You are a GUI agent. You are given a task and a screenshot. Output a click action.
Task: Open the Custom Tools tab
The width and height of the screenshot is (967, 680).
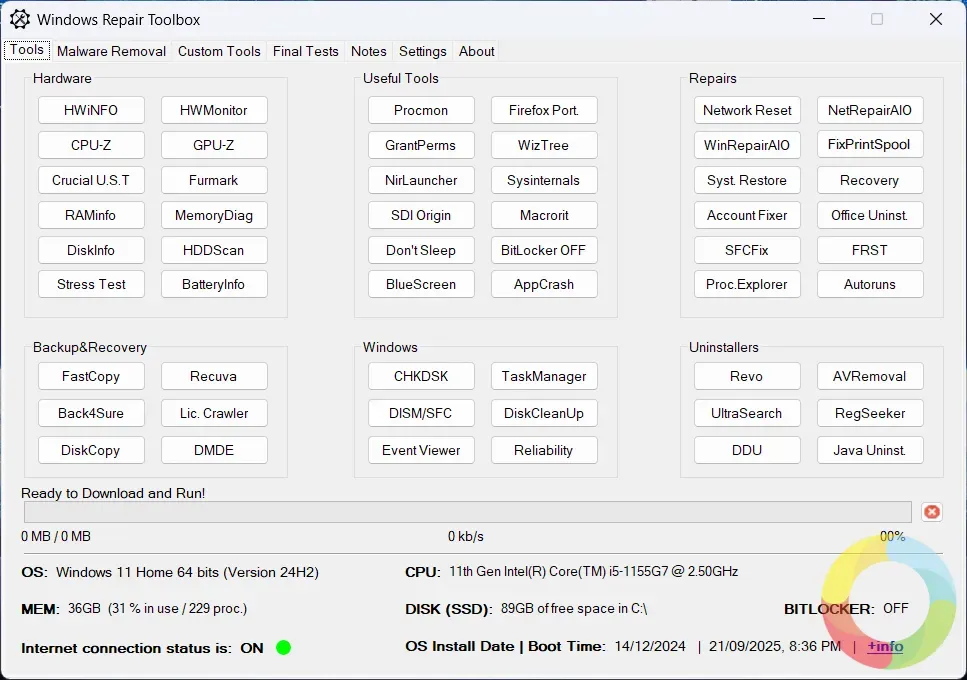[219, 51]
